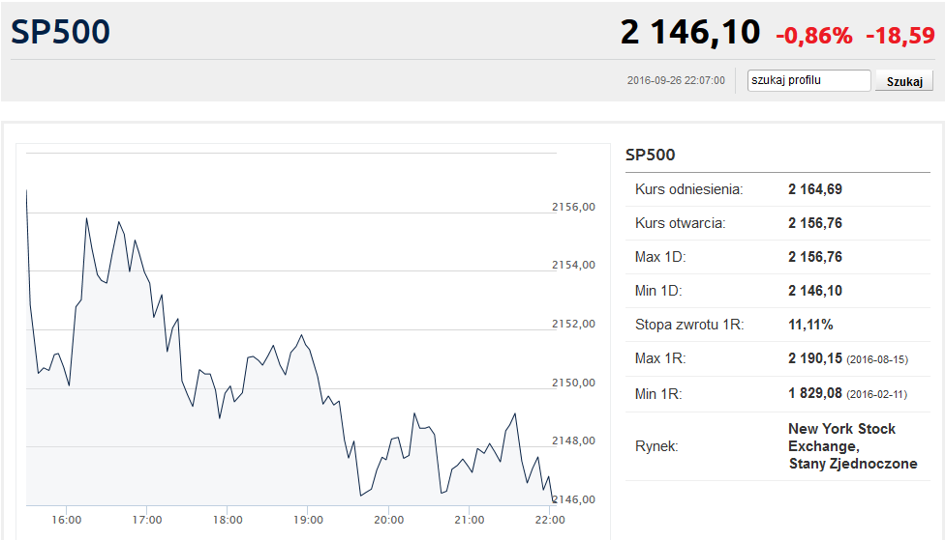Click the 2146,00 price axis label

point(573,499)
